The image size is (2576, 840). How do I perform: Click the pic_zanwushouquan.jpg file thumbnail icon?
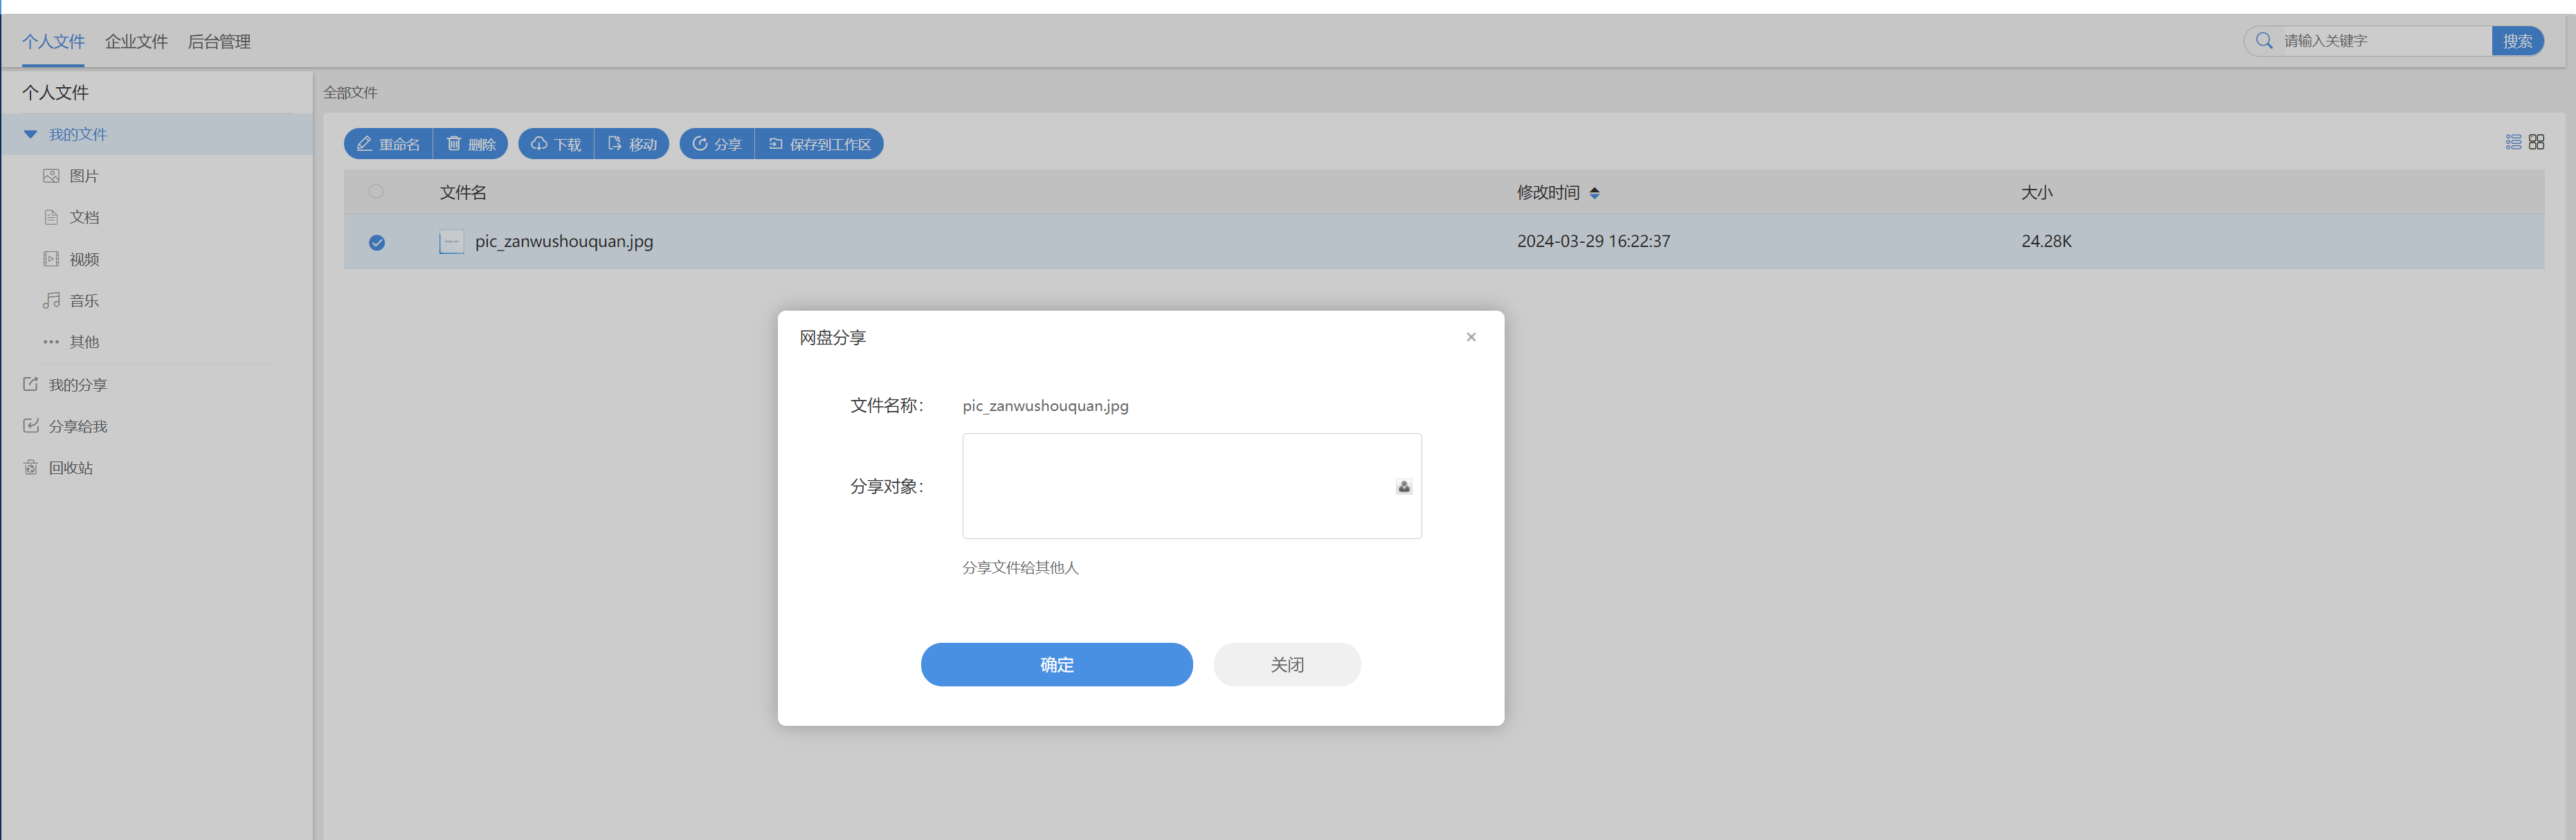tap(451, 242)
